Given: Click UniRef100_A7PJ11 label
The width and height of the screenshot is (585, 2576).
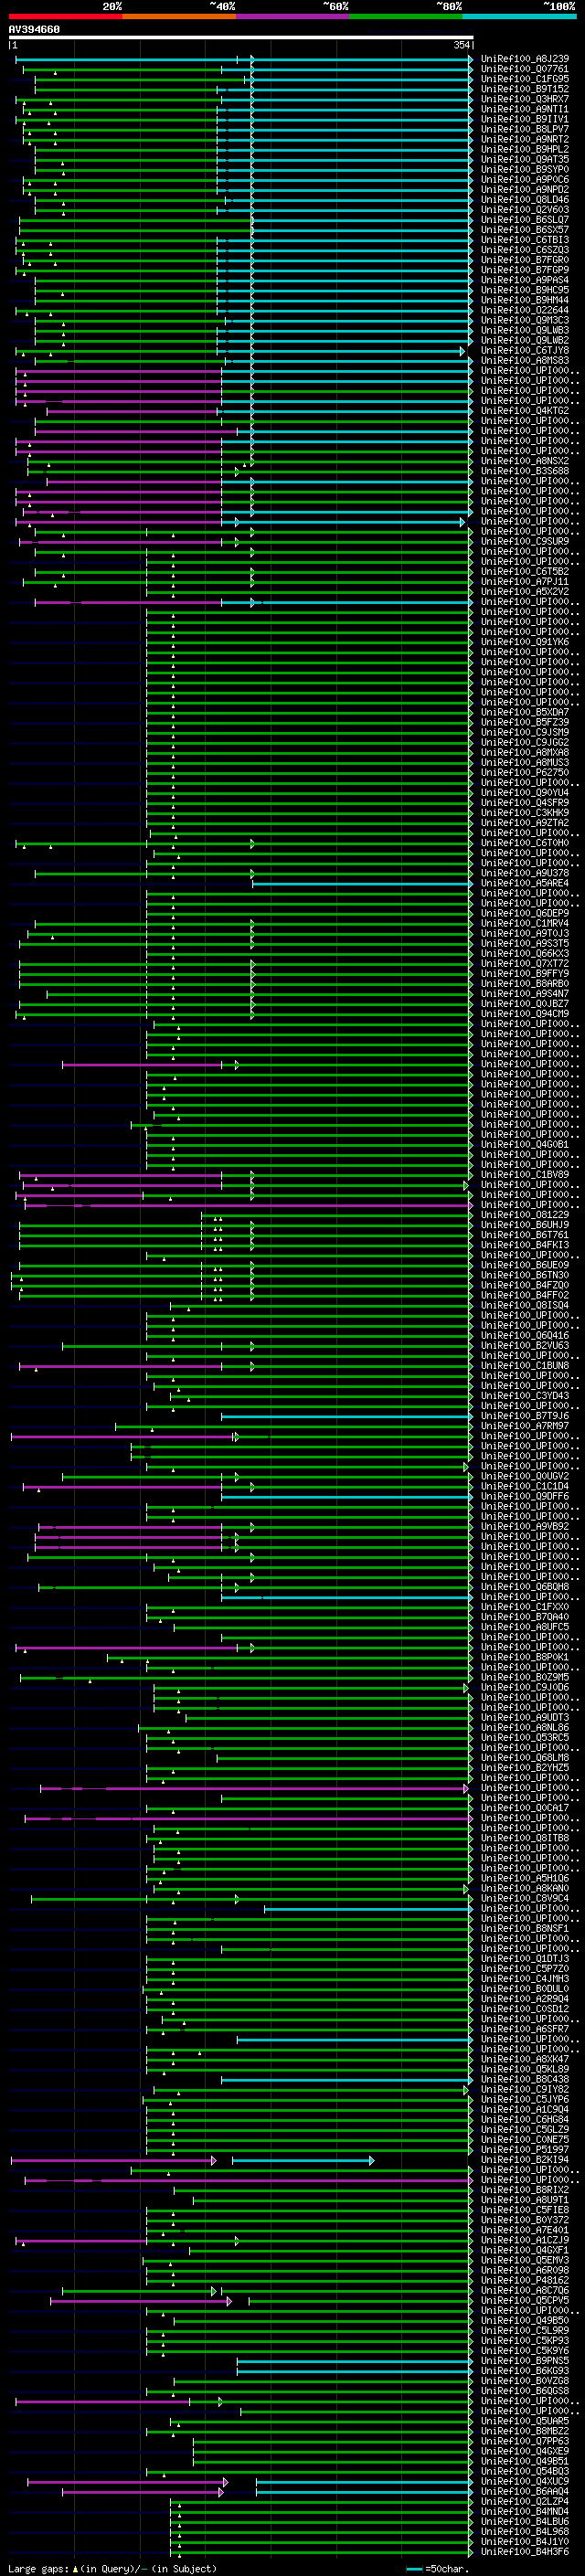Looking at the screenshot, I should (x=525, y=582).
